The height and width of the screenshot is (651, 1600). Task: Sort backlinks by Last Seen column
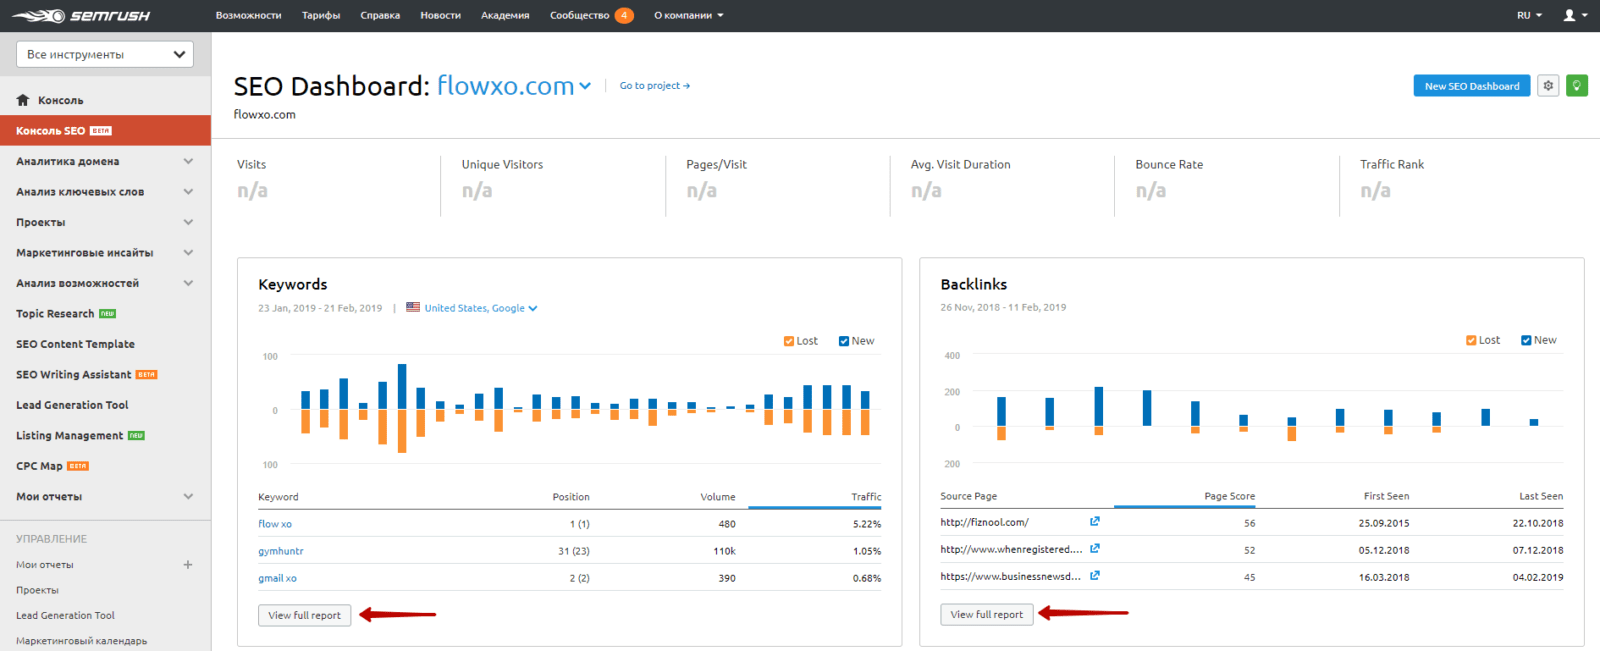click(x=1541, y=496)
